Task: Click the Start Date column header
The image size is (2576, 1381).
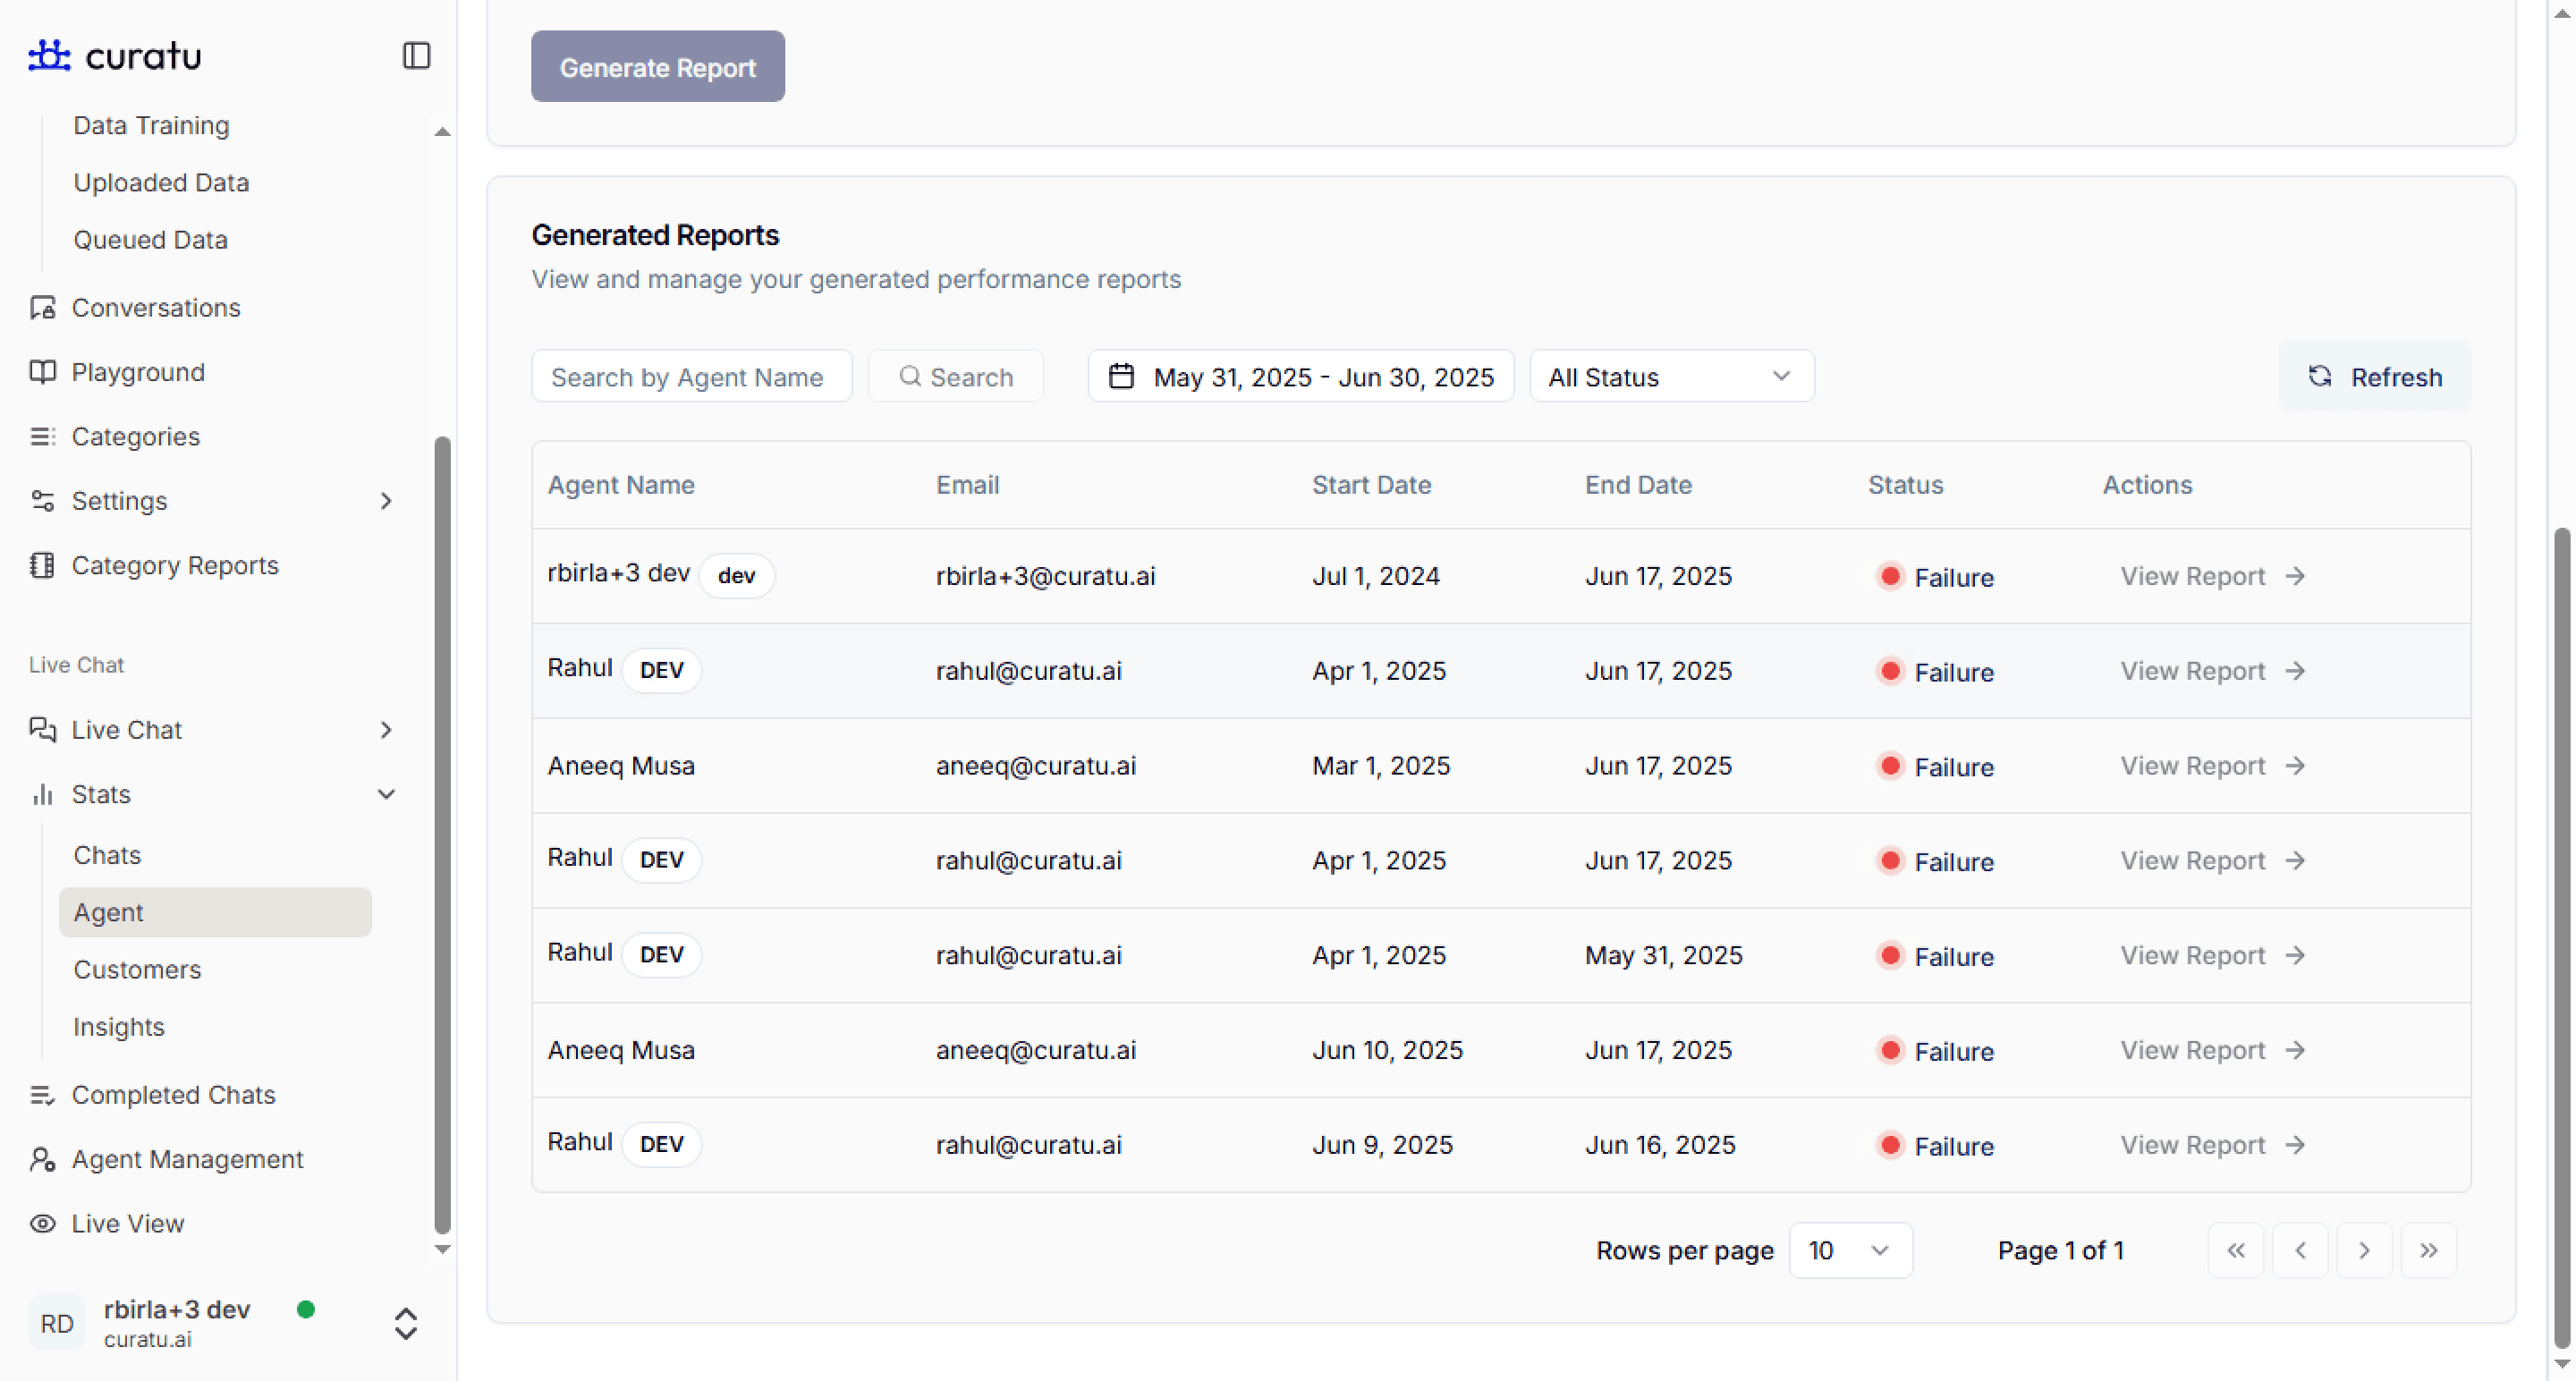Action: click(1371, 486)
